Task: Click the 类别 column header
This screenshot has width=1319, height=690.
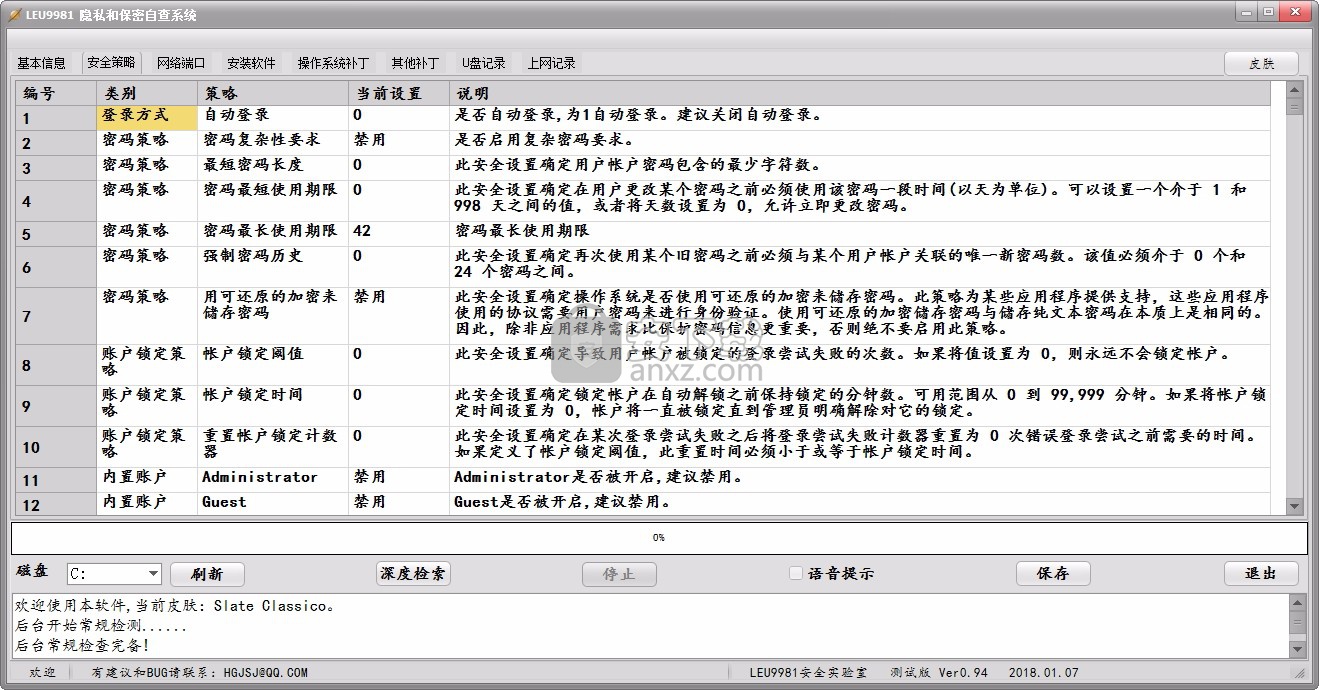Action: pyautogui.click(x=147, y=94)
